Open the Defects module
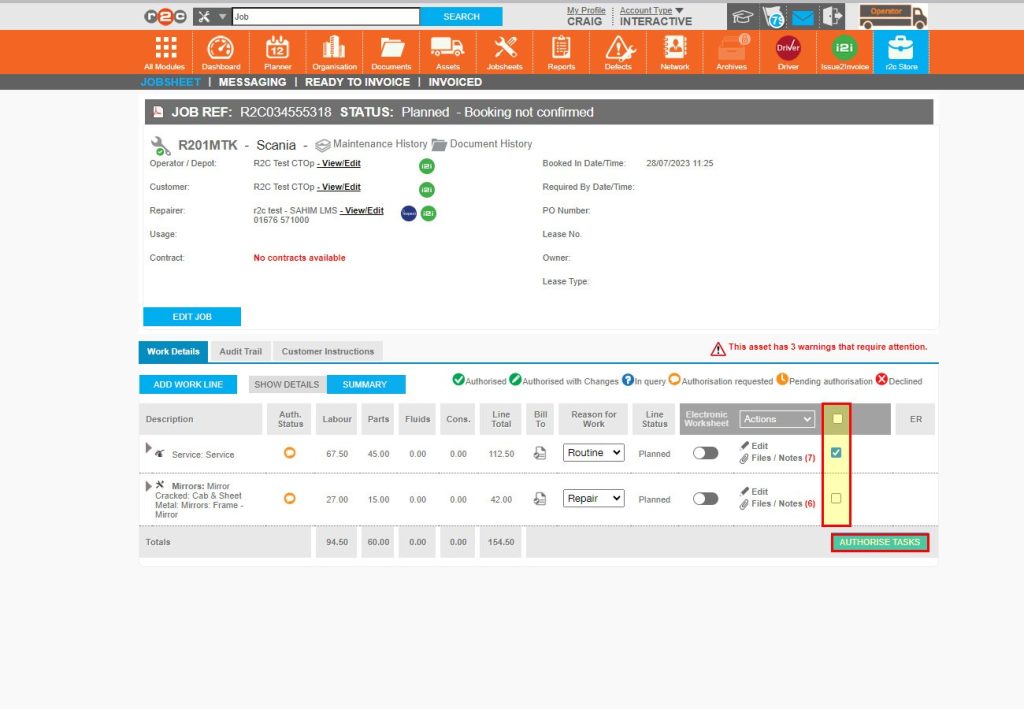Screen dimensions: 1024x709 (x=617, y=52)
